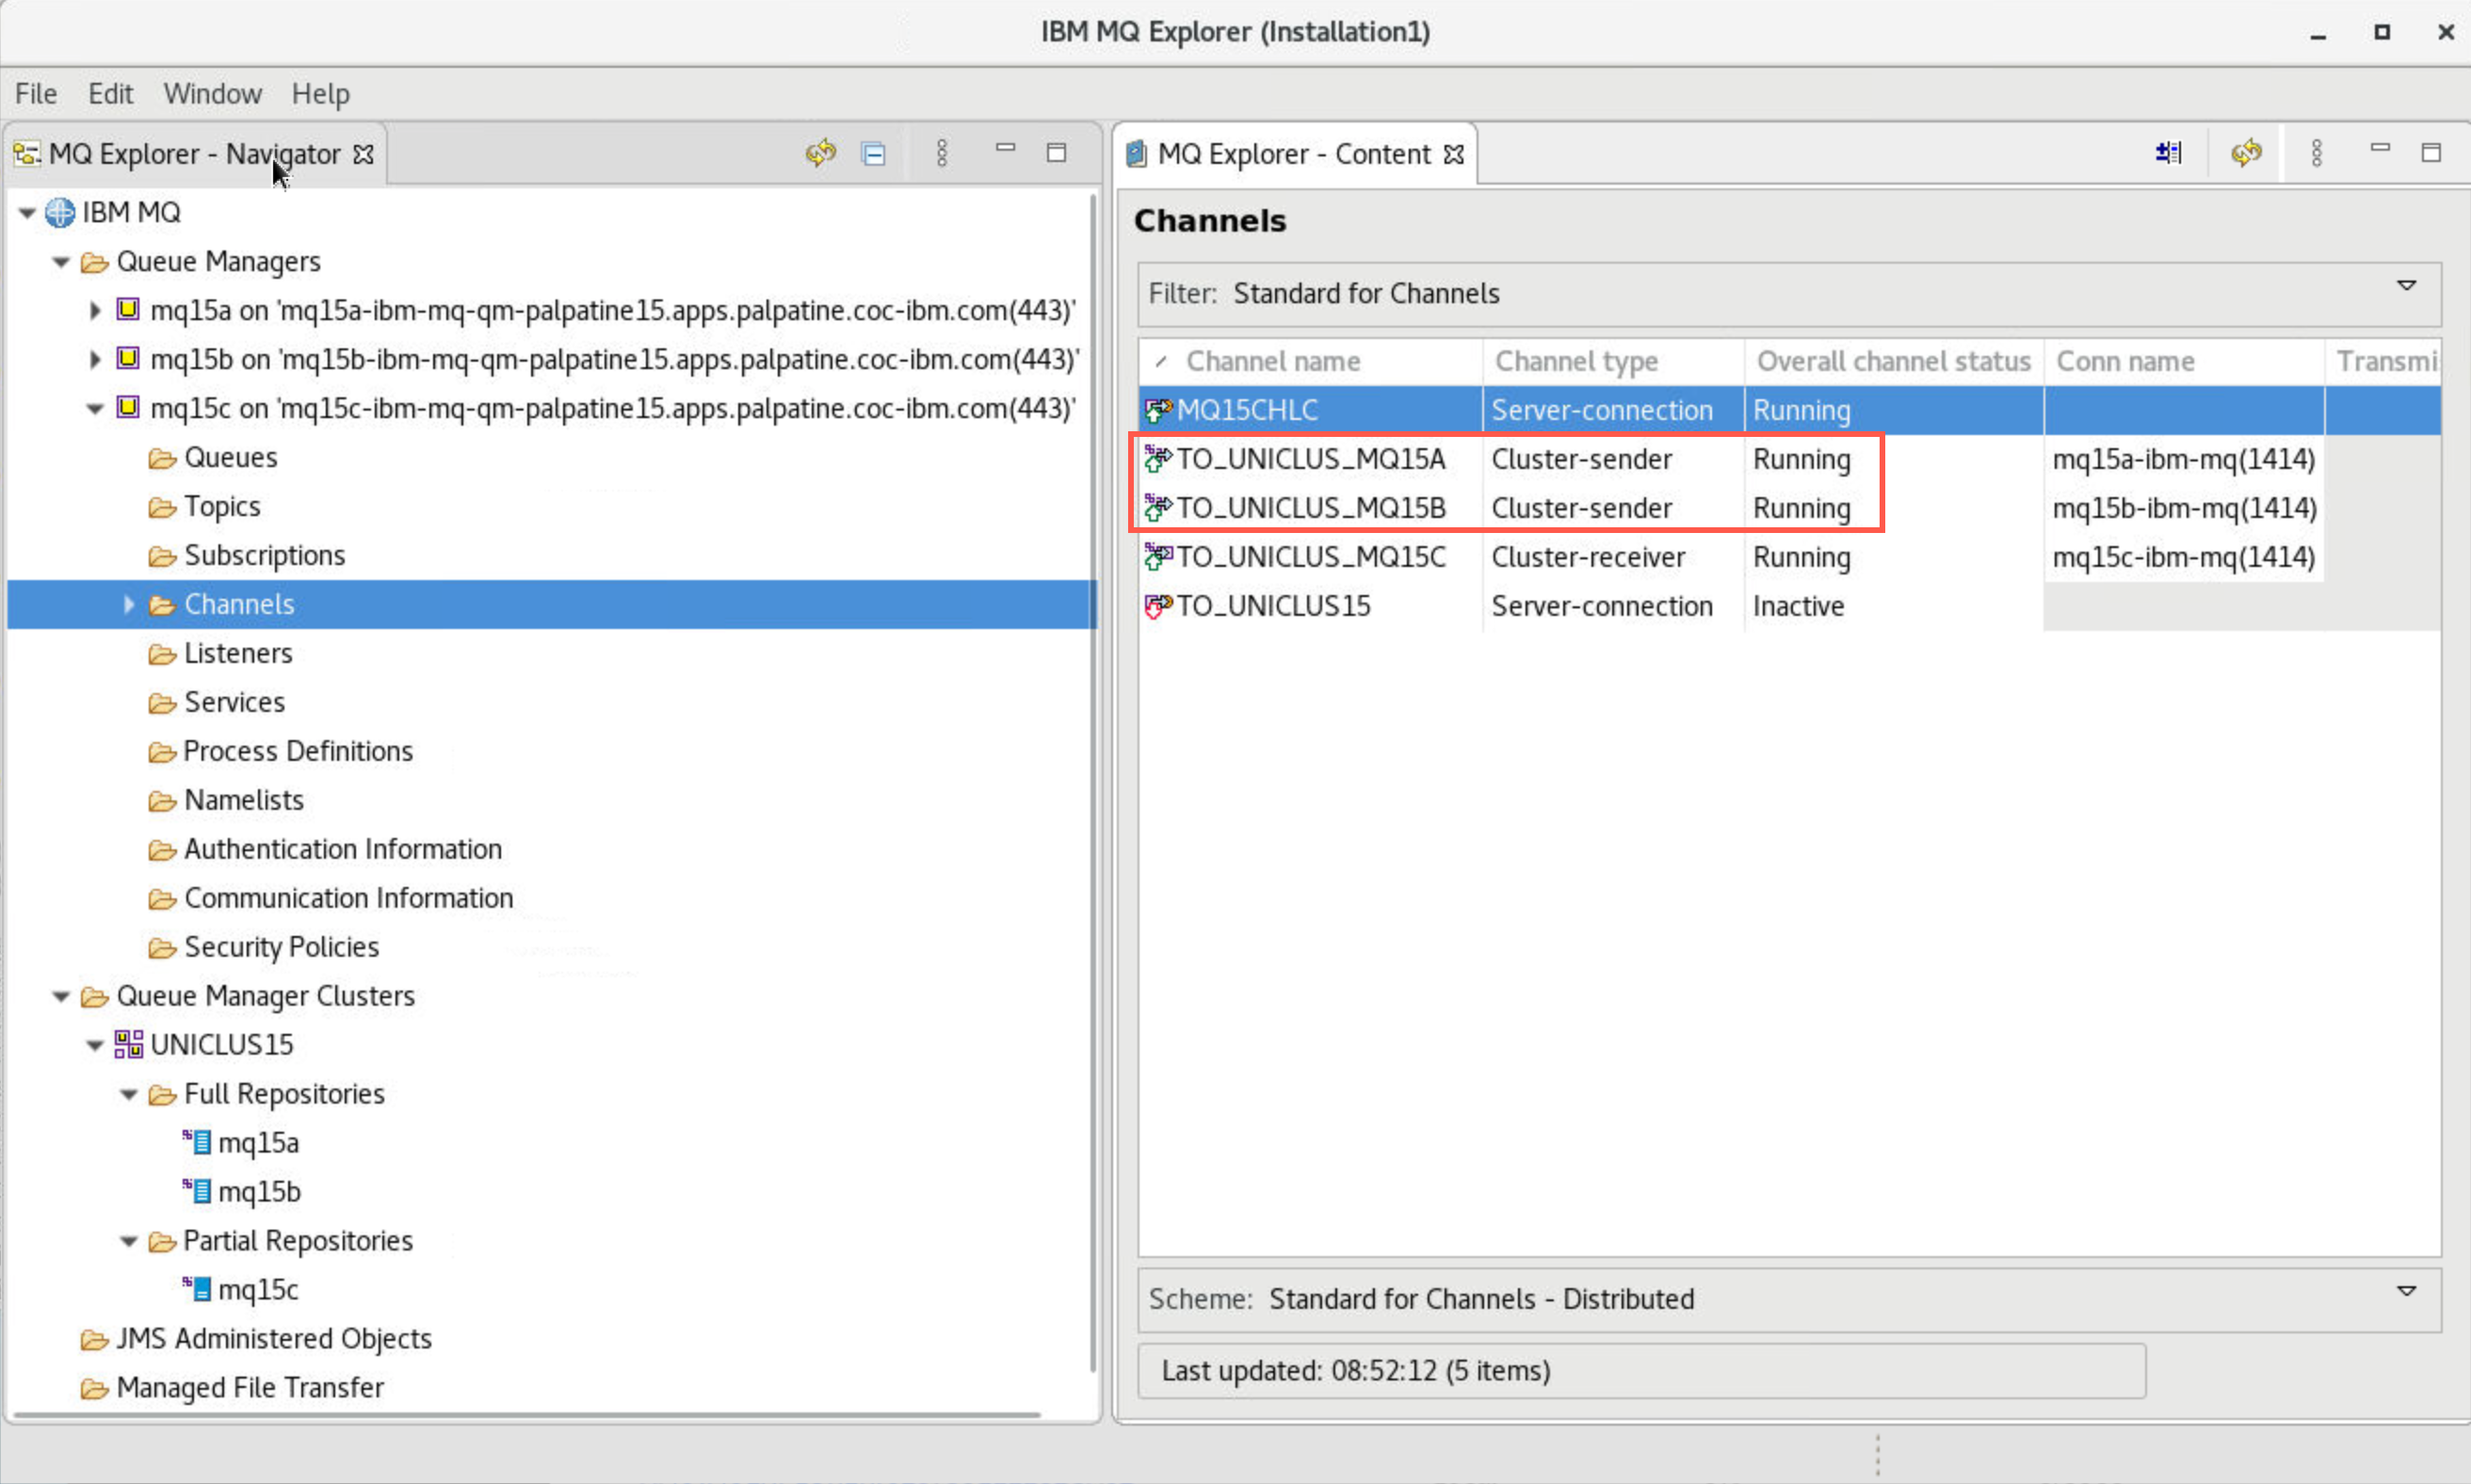Collapse the Queue Managers node
Screen dimensions: 2471x1484
click(61, 262)
